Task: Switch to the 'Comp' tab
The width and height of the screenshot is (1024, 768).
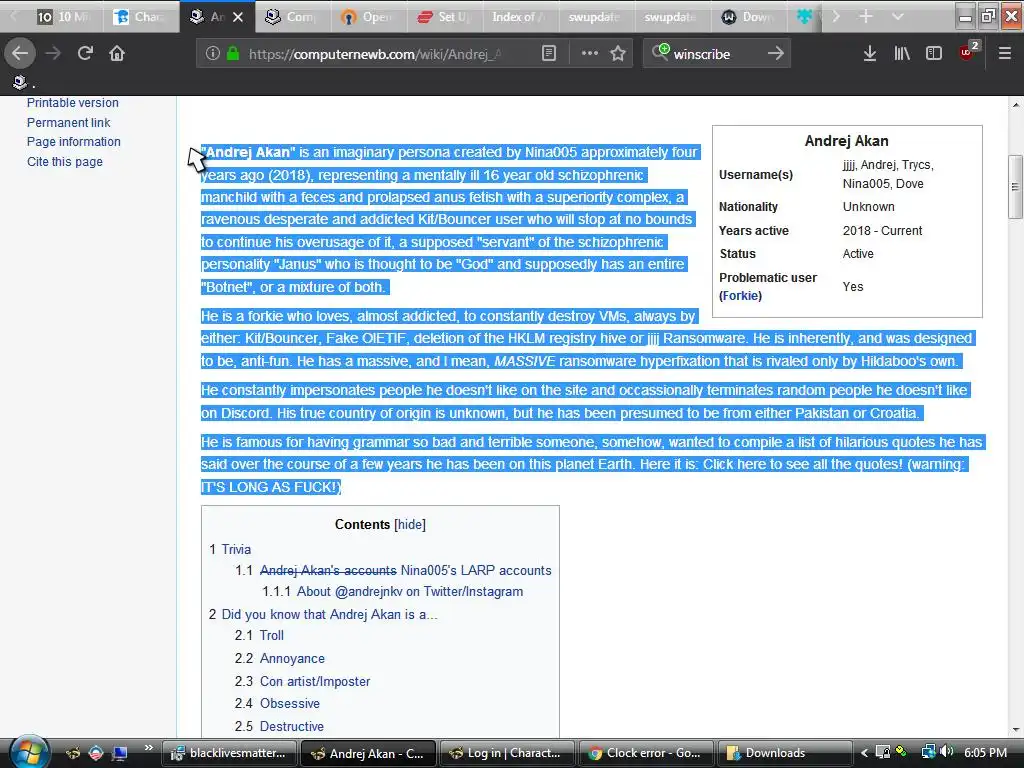Action: point(292,17)
